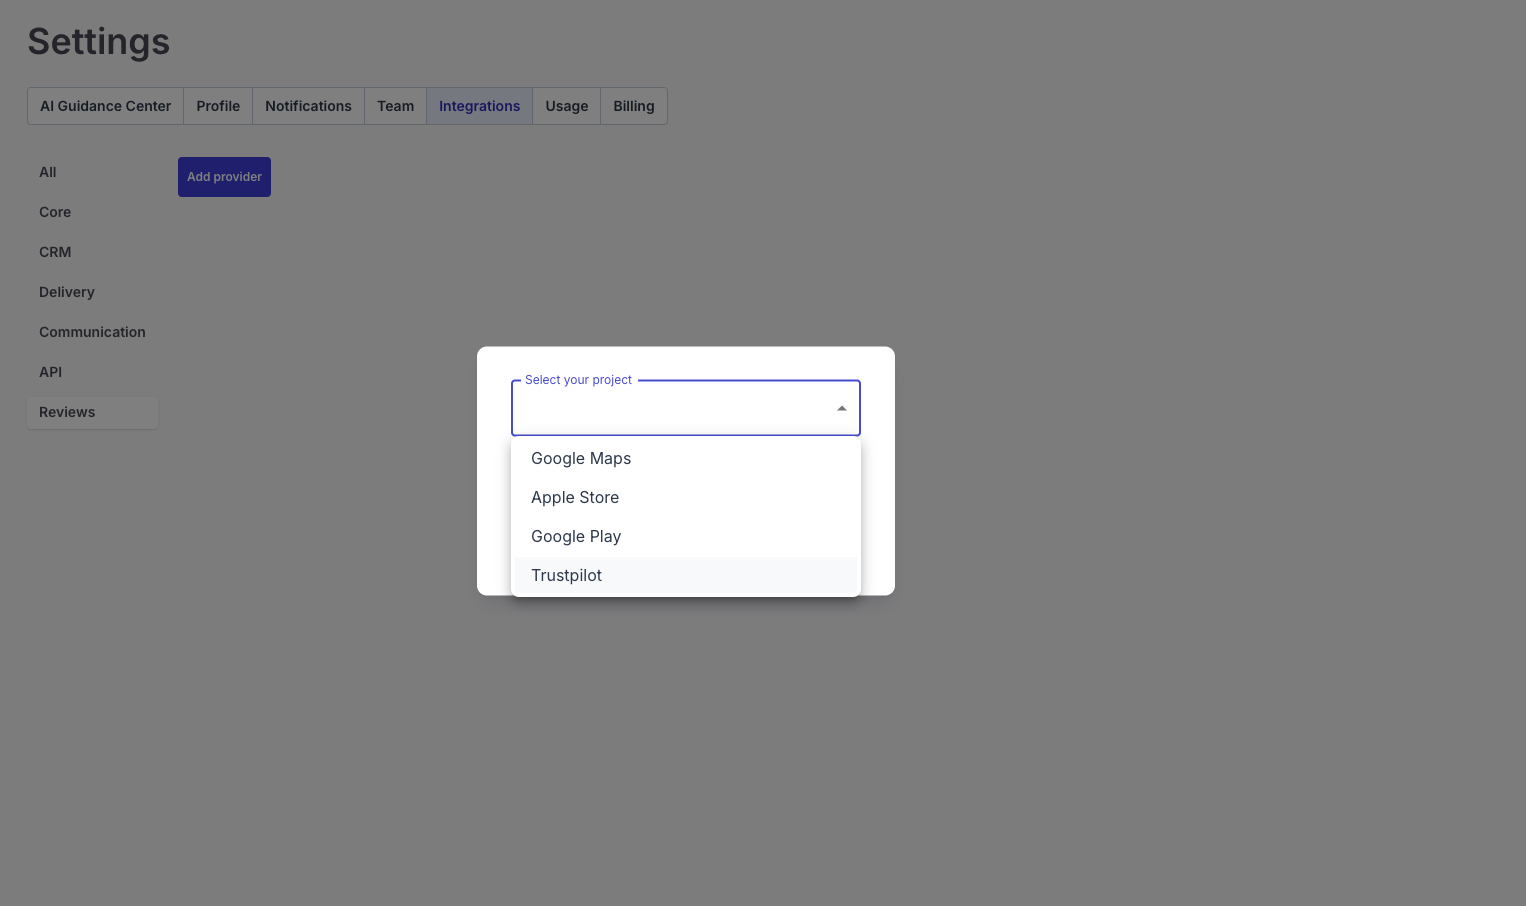
Task: Select the Communication category in sidebar
Action: (x=92, y=332)
